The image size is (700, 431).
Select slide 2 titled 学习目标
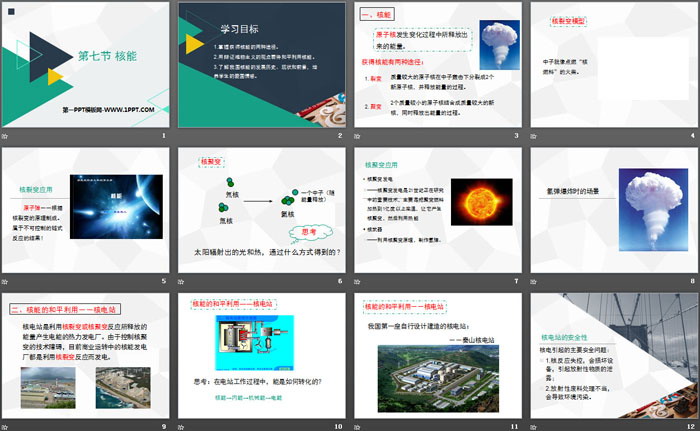coord(262,65)
